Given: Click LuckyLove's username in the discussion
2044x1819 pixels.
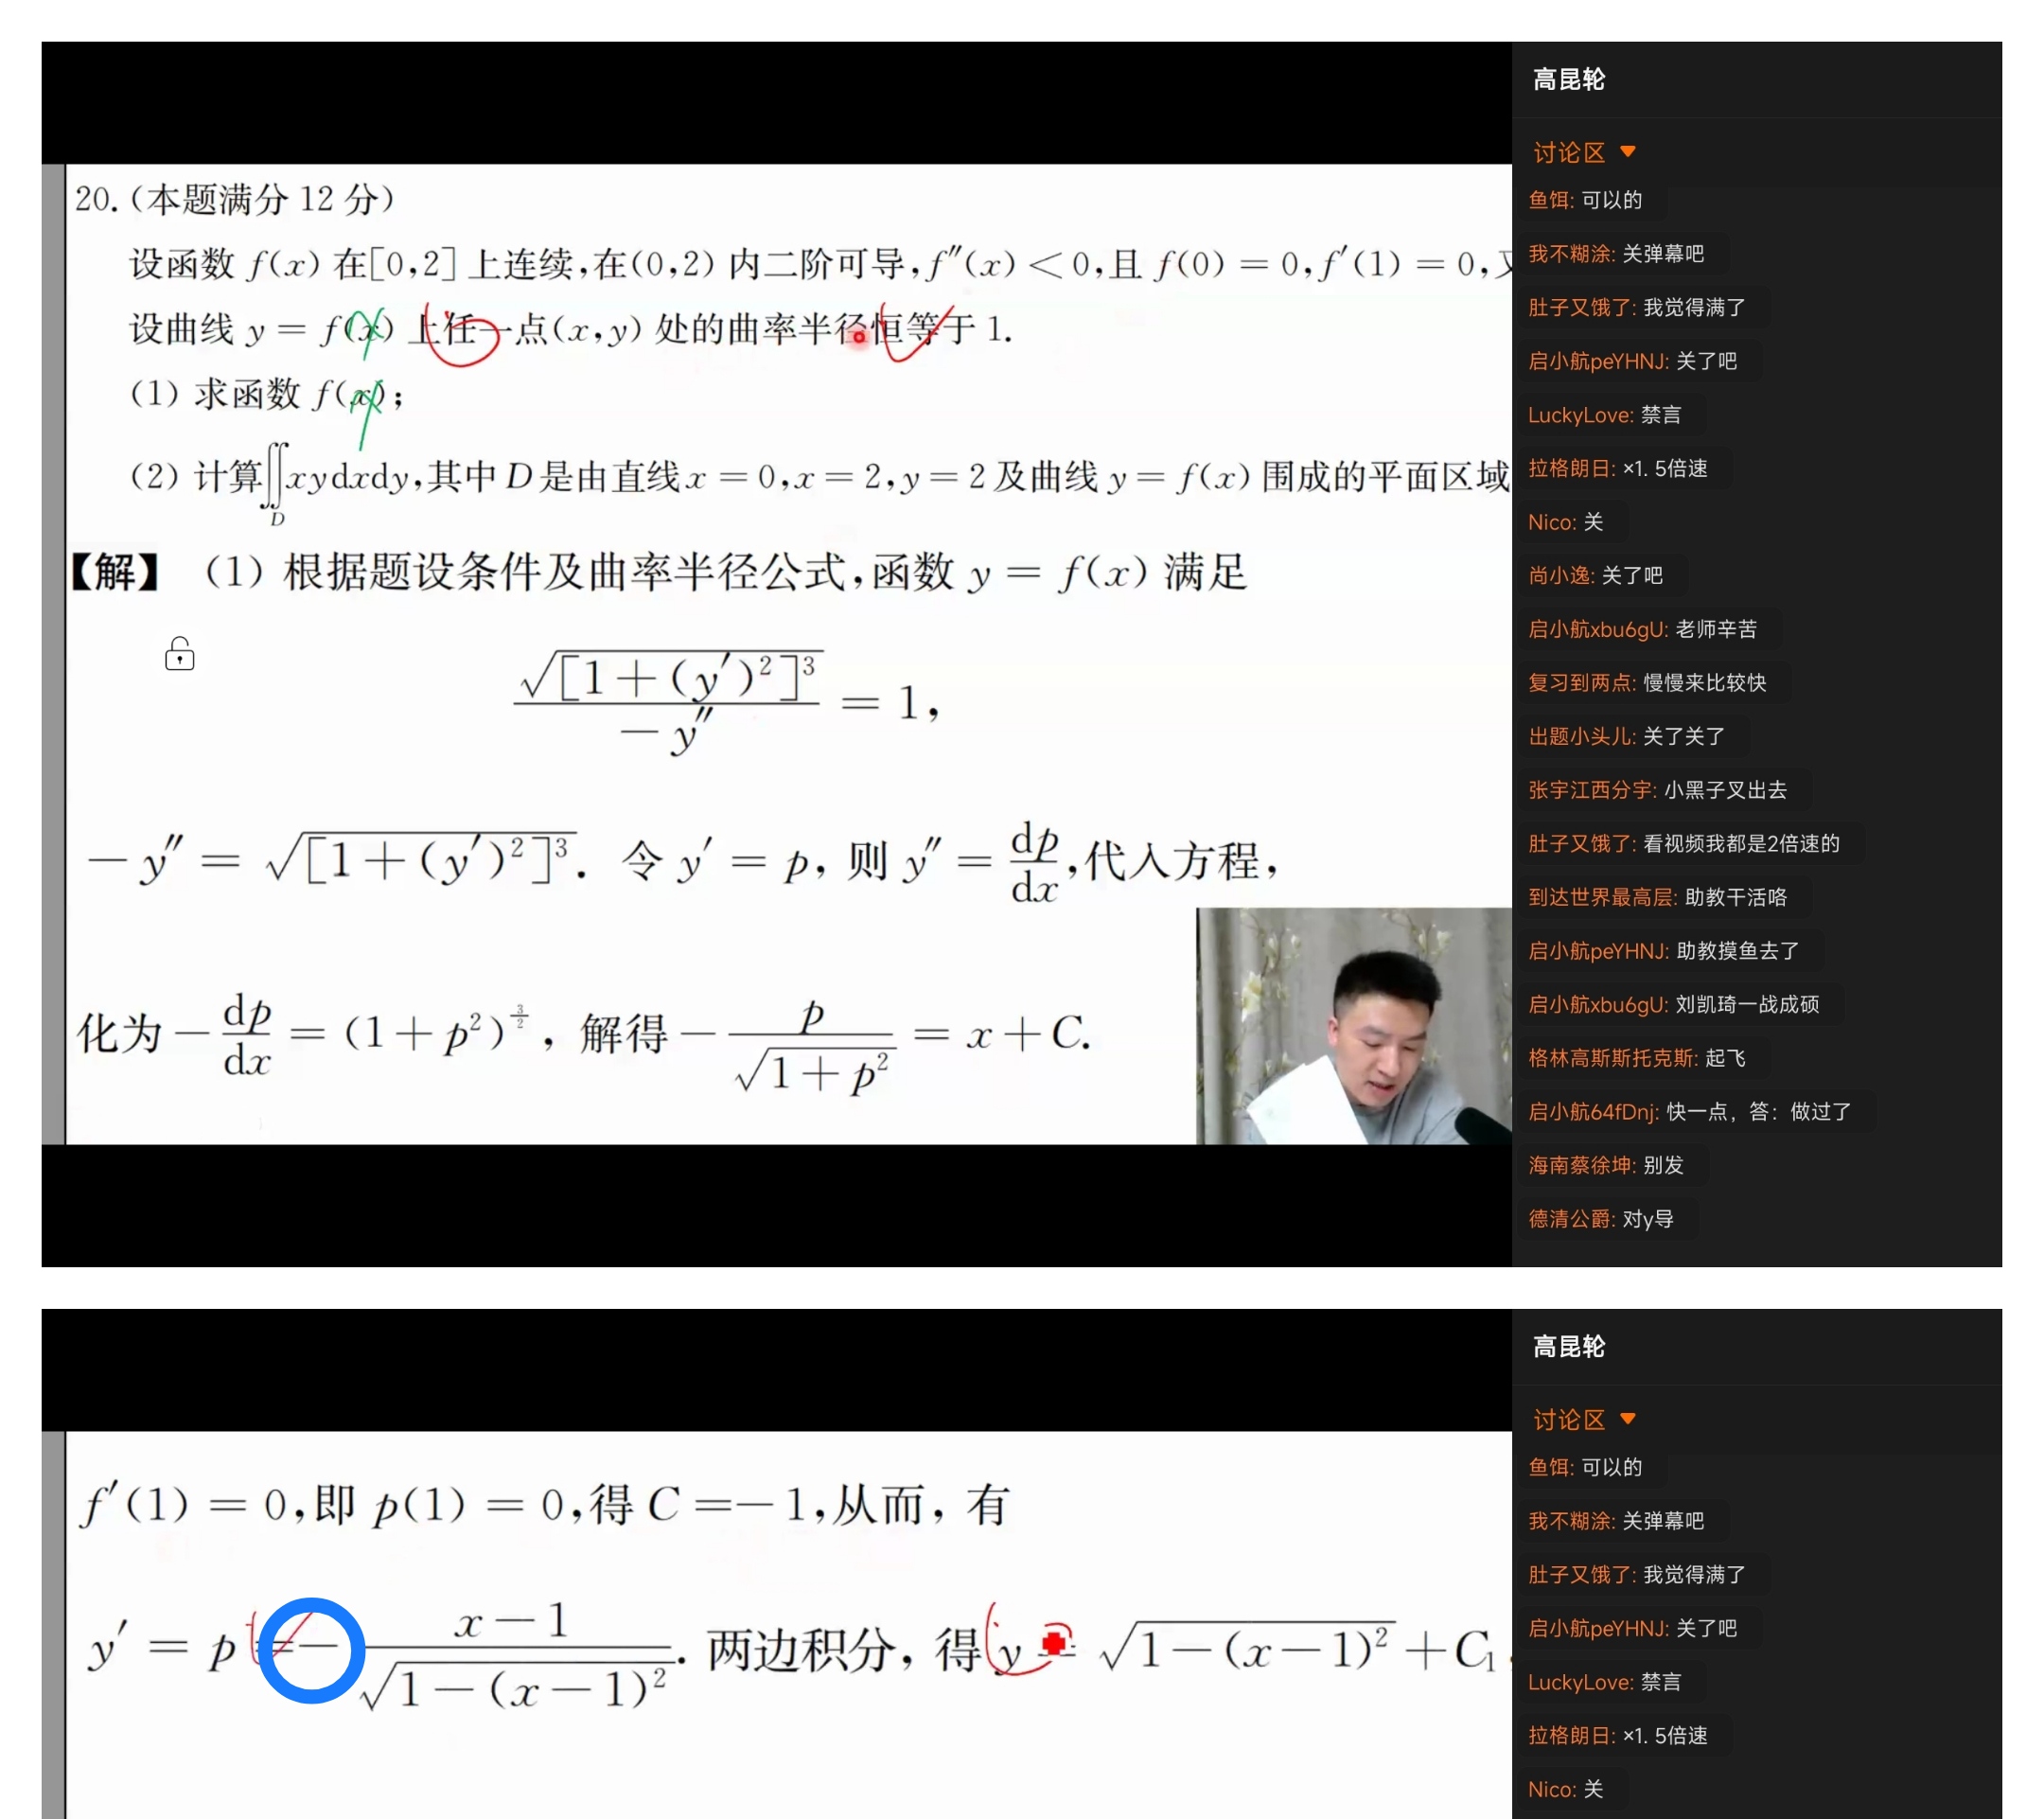Looking at the screenshot, I should pos(1578,414).
